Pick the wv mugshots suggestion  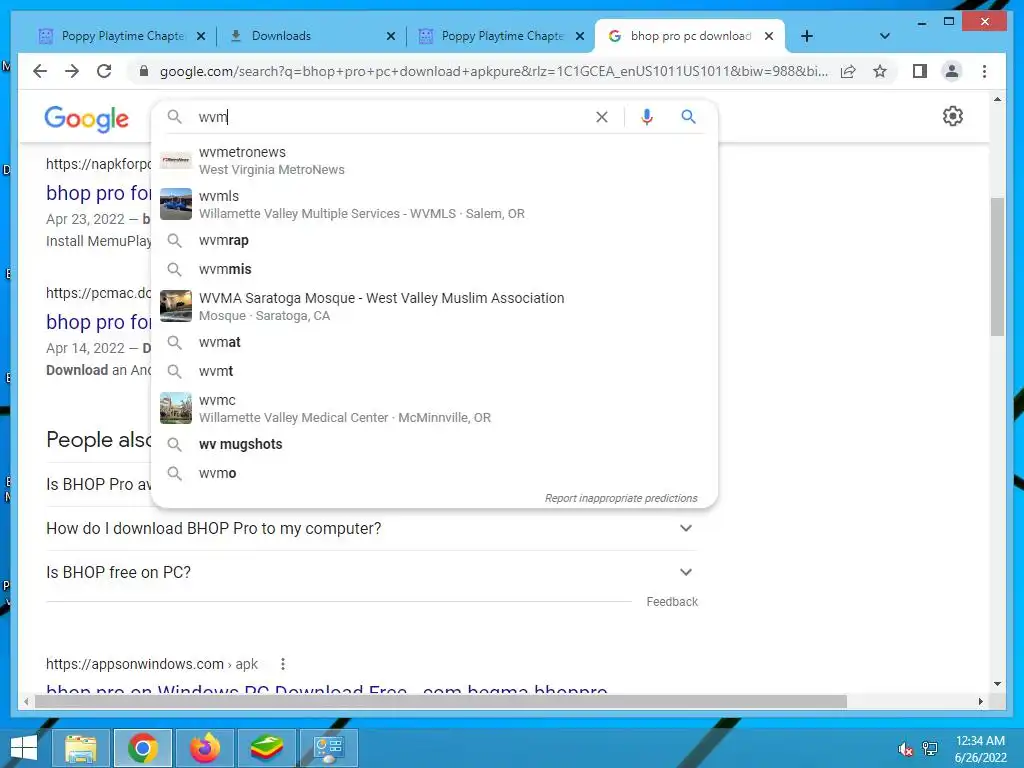coord(434,444)
